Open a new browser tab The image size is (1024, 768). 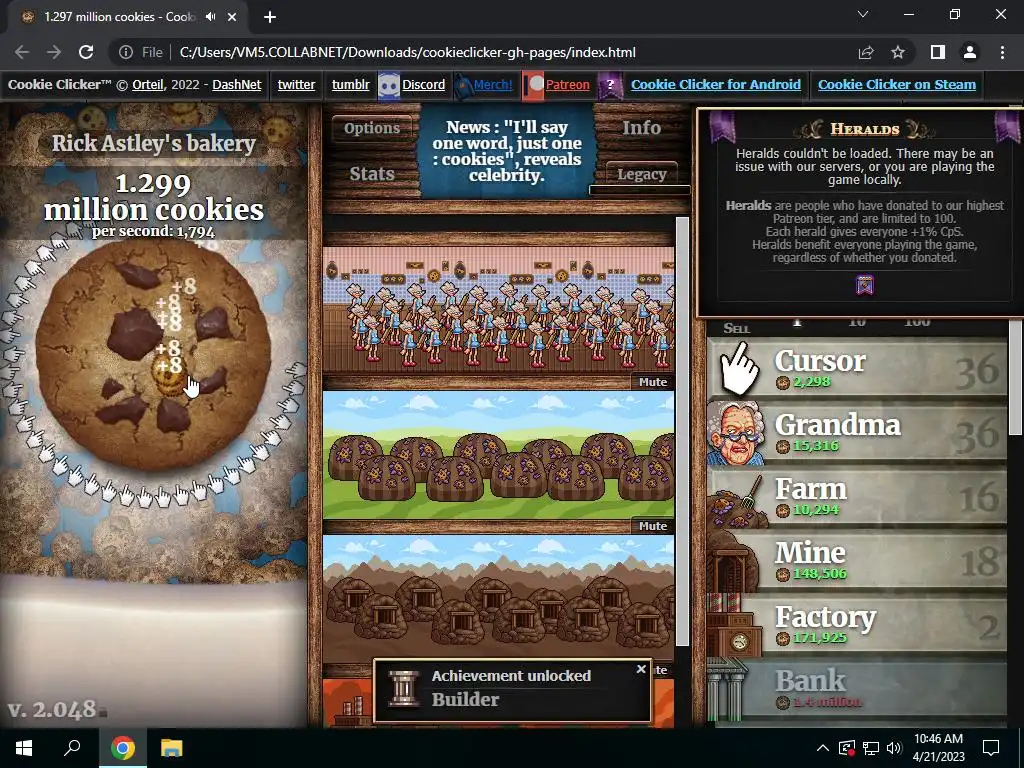coord(270,17)
